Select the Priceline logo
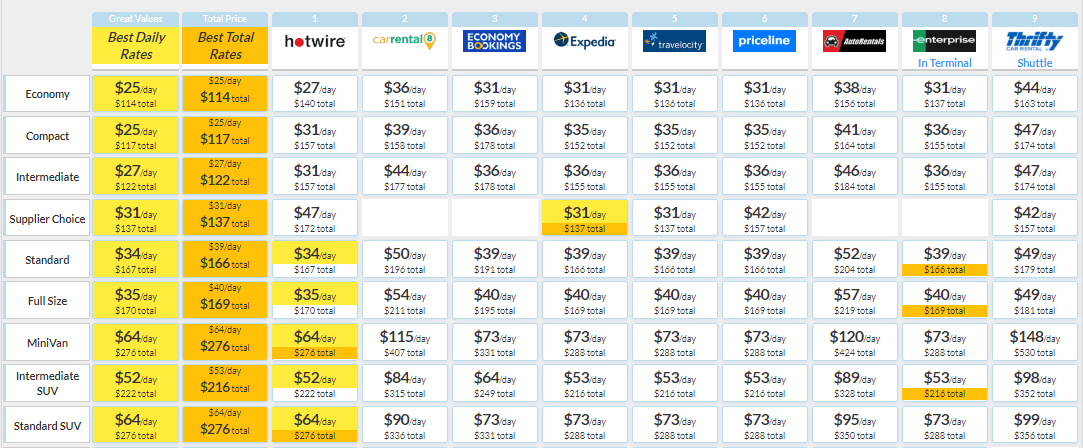Screen dimensions: 1083x448 click(x=764, y=41)
